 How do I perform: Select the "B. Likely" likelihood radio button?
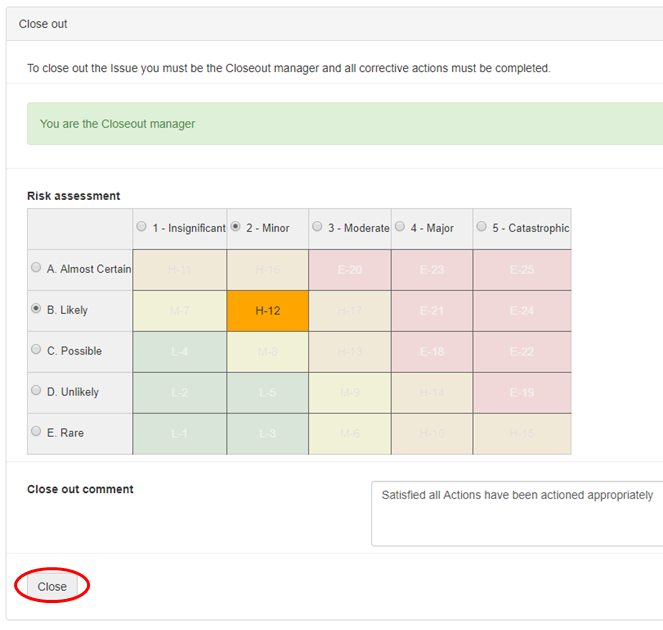(37, 309)
